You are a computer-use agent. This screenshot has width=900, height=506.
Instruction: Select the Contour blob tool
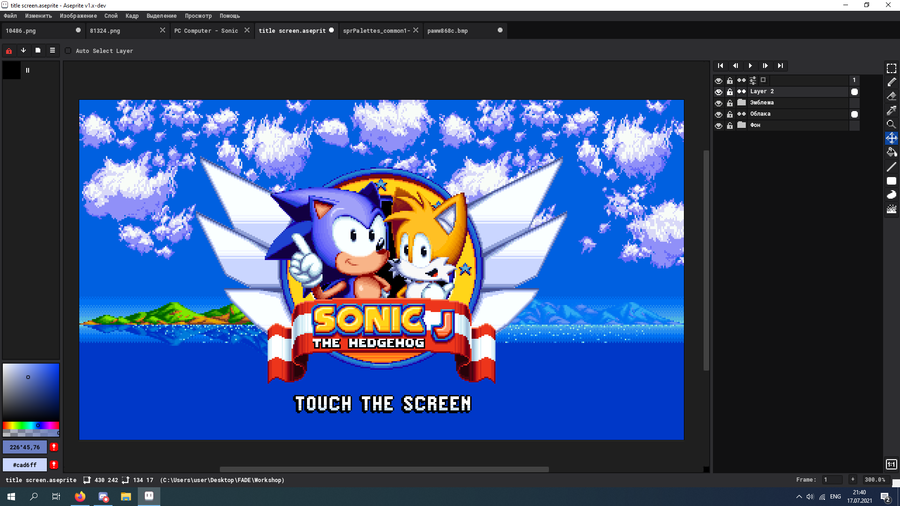[x=891, y=195]
